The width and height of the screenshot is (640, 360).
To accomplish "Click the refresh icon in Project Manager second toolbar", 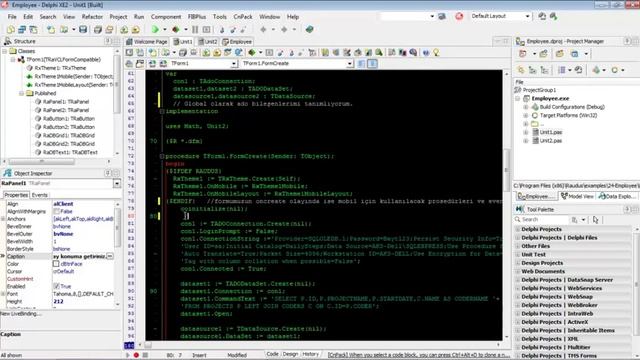I will pos(578,70).
